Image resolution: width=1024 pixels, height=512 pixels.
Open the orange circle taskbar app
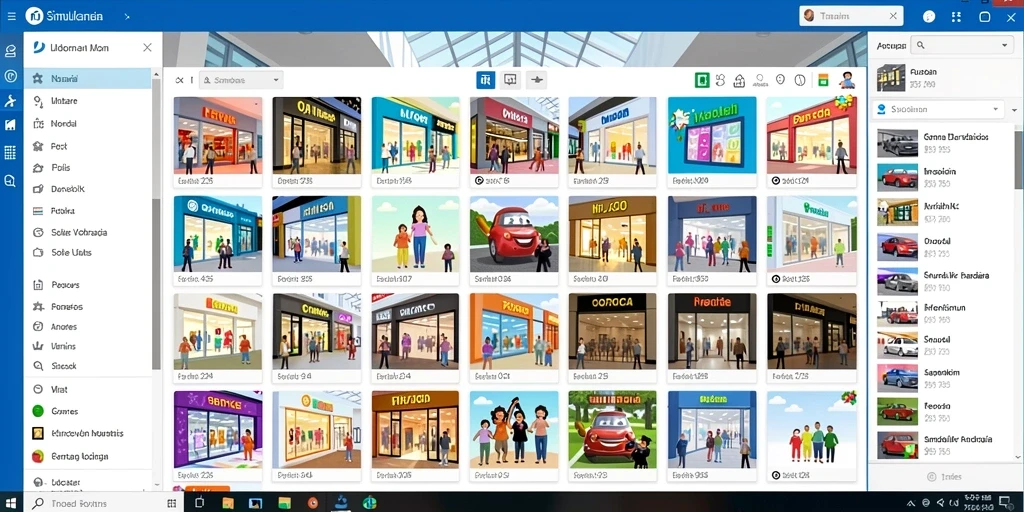[313, 503]
